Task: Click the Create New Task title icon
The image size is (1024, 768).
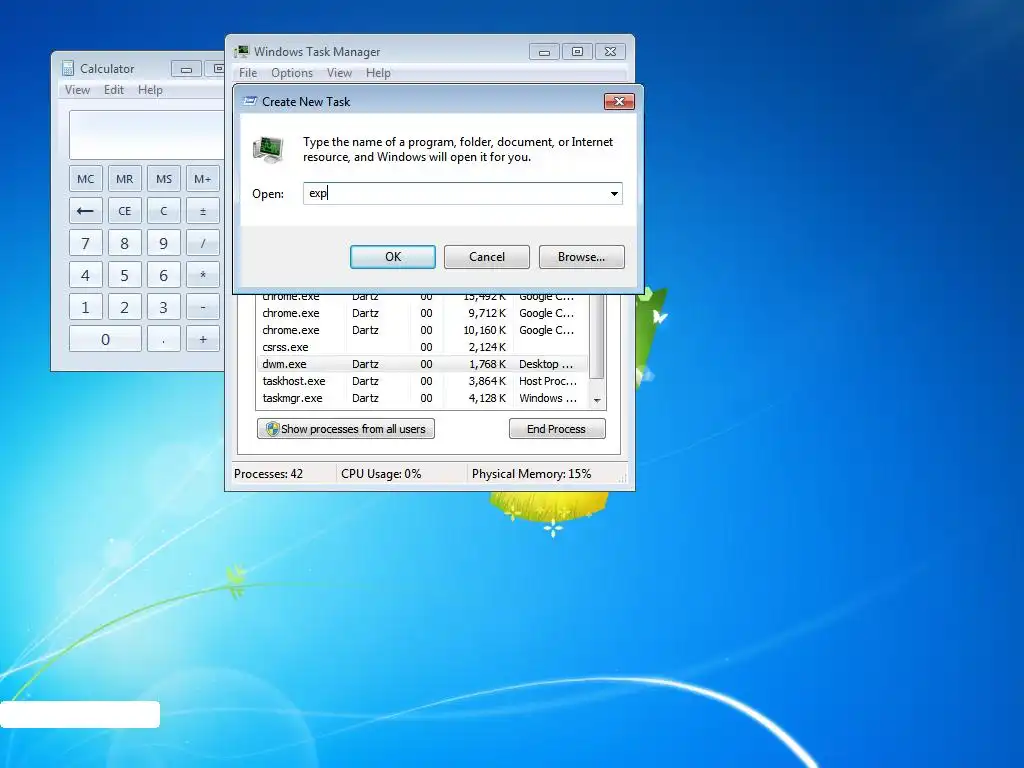Action: [x=249, y=101]
